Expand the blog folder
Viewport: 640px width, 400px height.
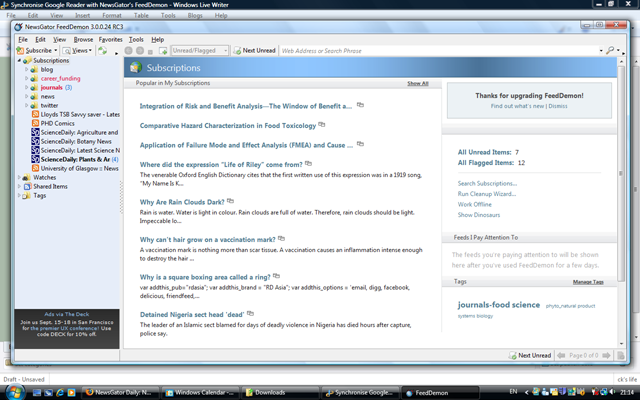[x=27, y=69]
